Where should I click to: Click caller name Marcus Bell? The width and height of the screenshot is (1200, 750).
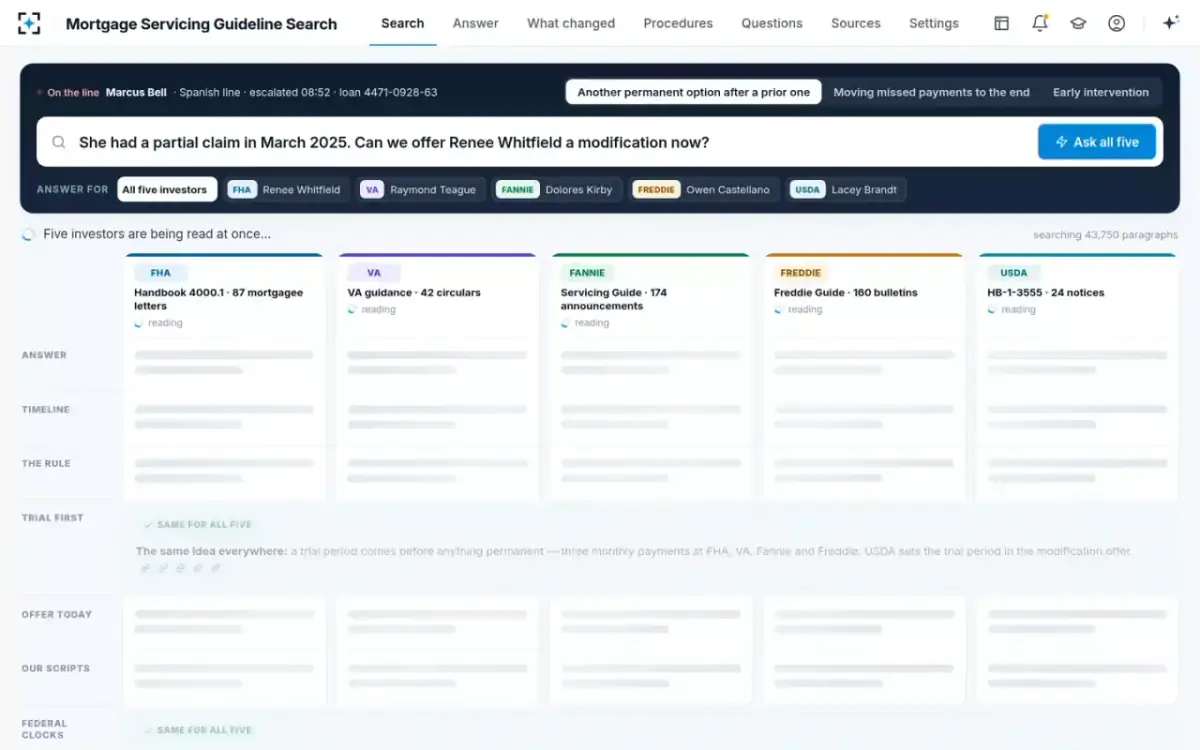(x=136, y=93)
